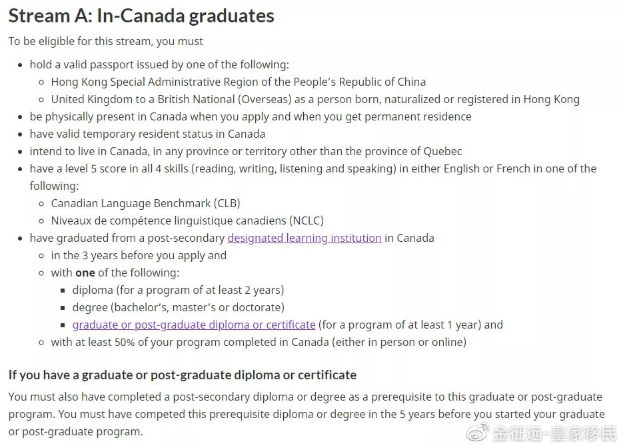Click the diploma program of 2 years item
622x446 pixels.
tap(178, 290)
